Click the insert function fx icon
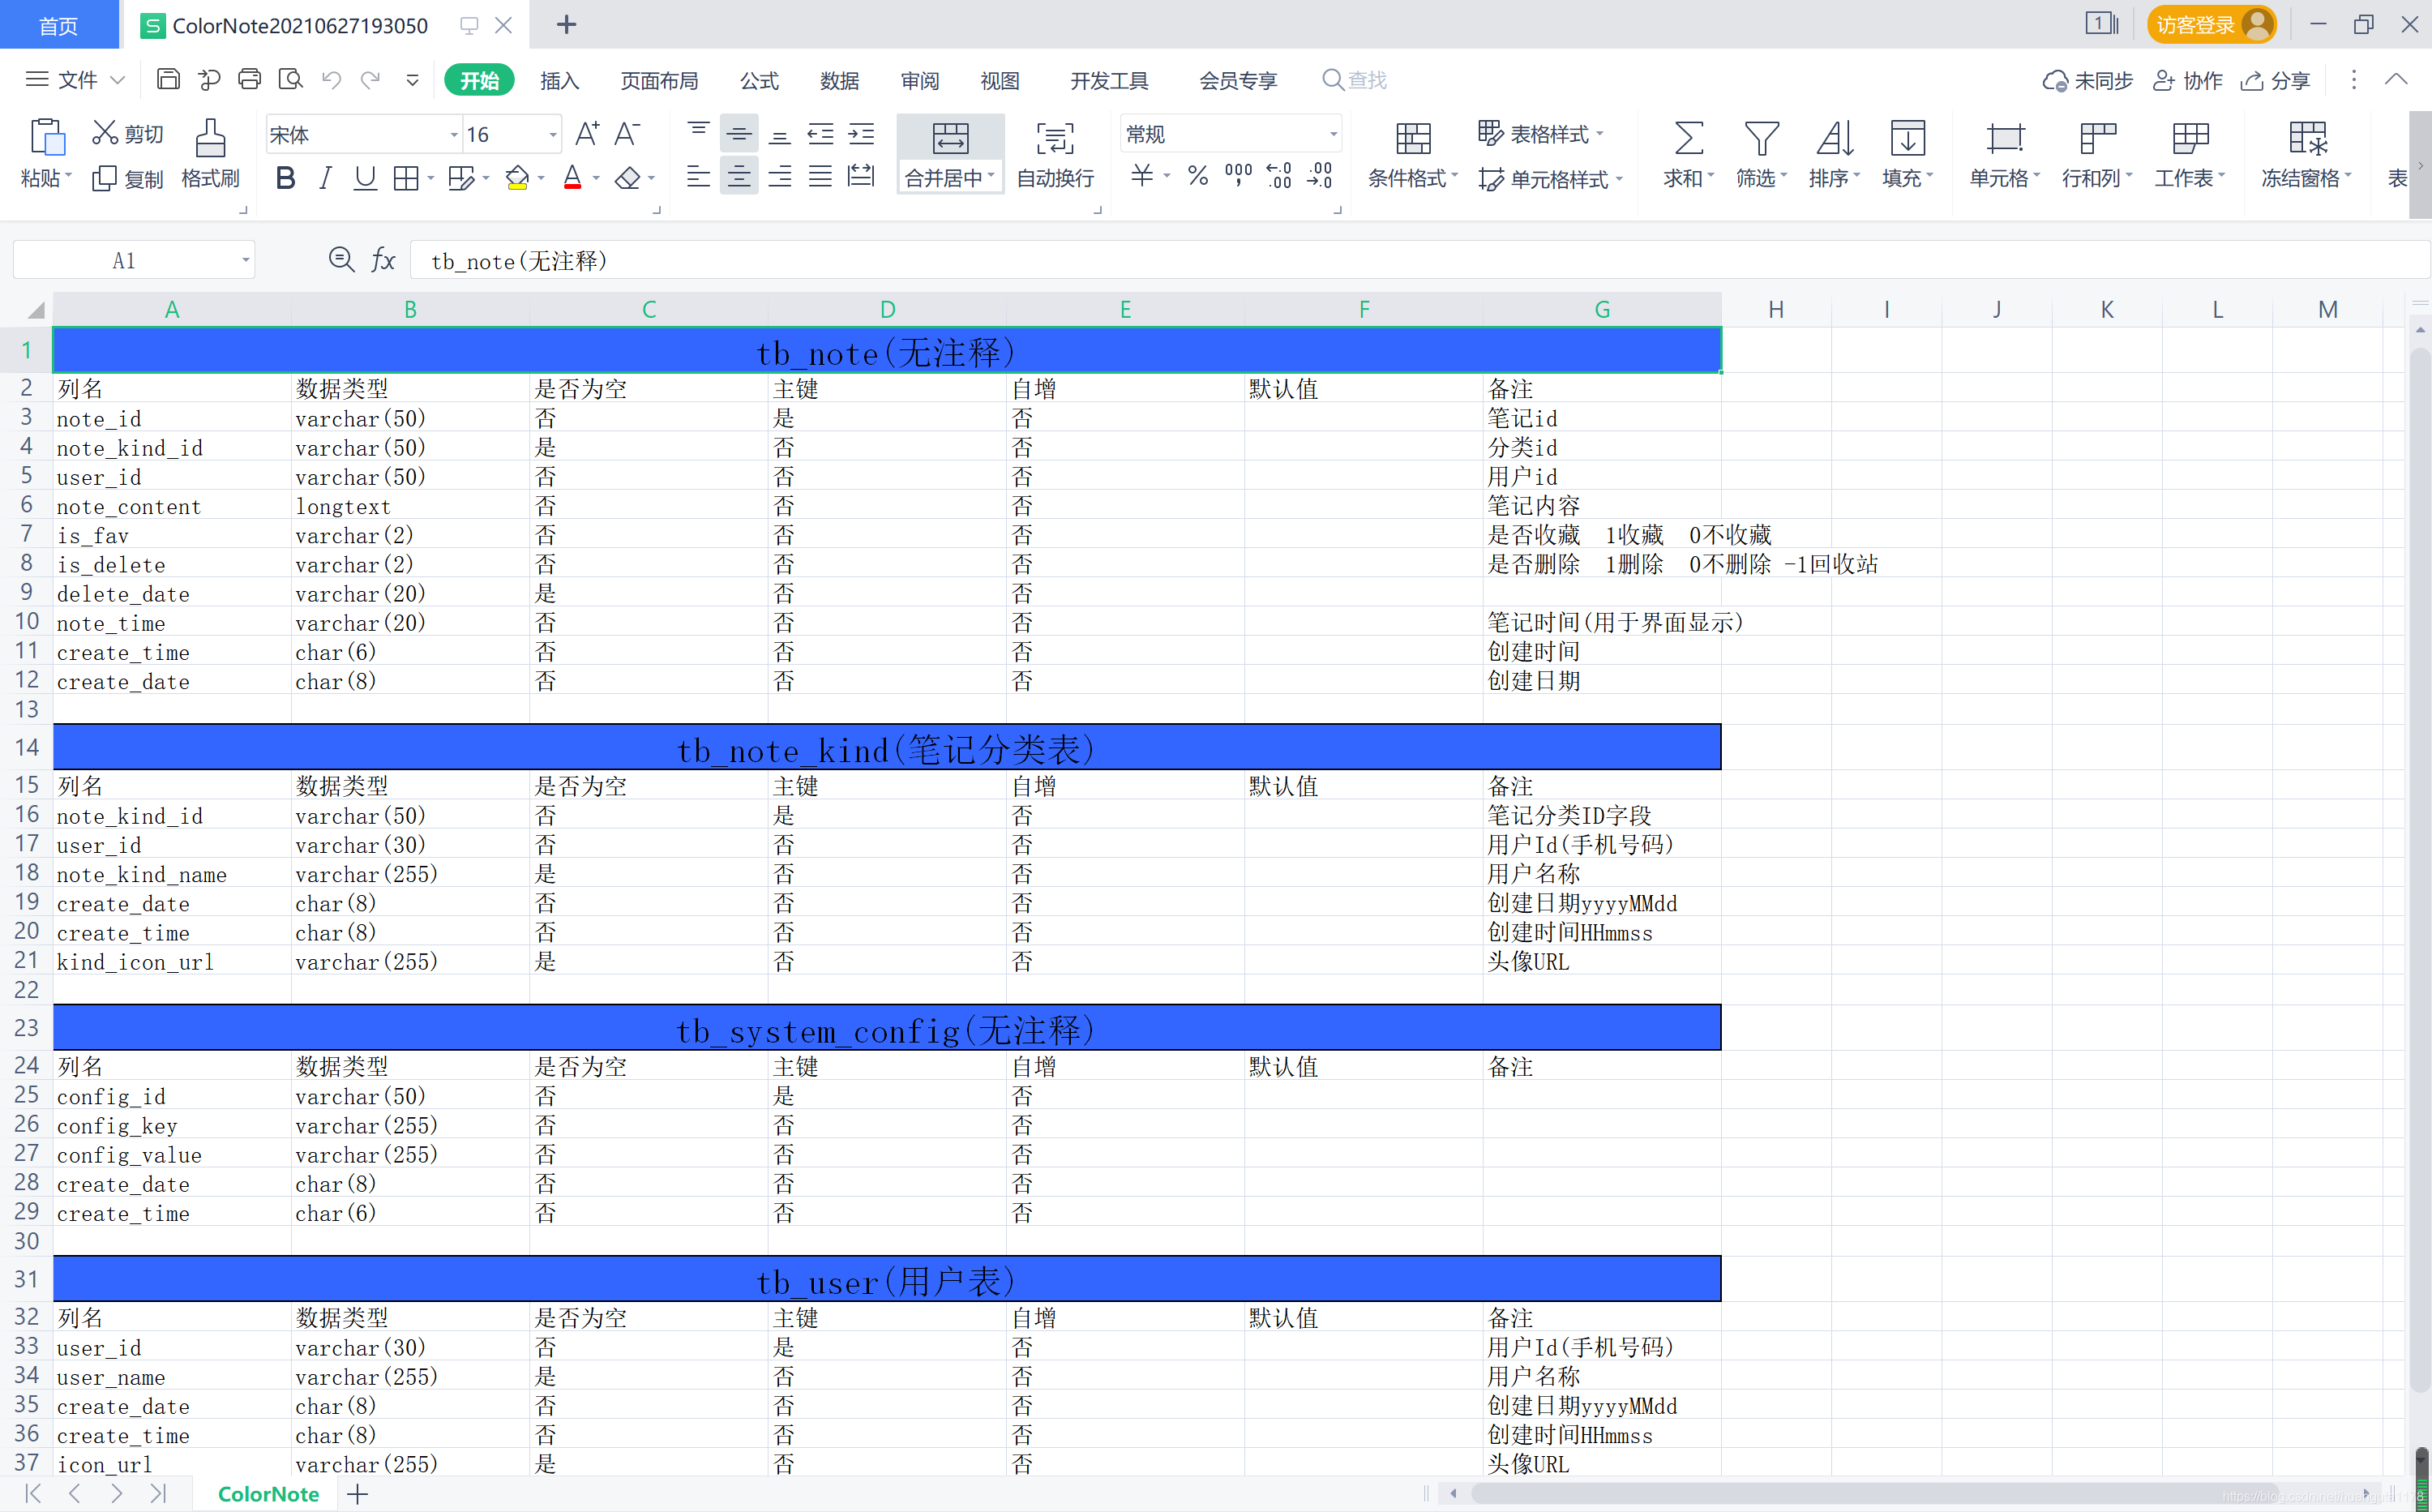2432x1512 pixels. [x=383, y=260]
